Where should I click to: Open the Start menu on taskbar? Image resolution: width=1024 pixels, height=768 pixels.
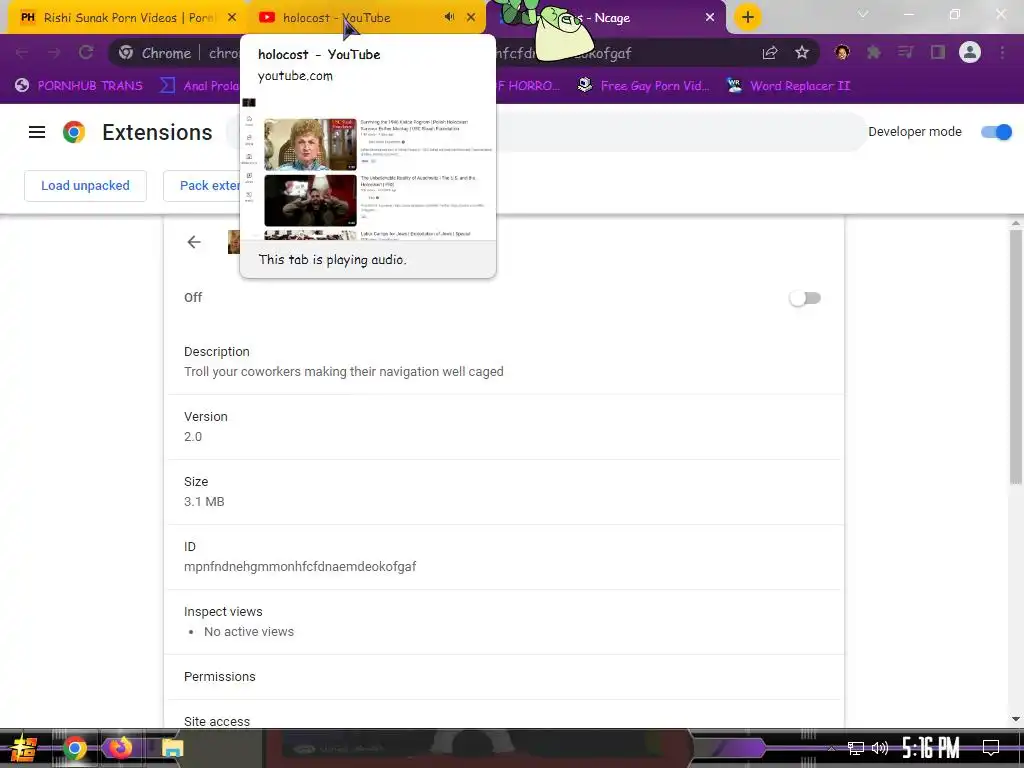pyautogui.click(x=23, y=748)
